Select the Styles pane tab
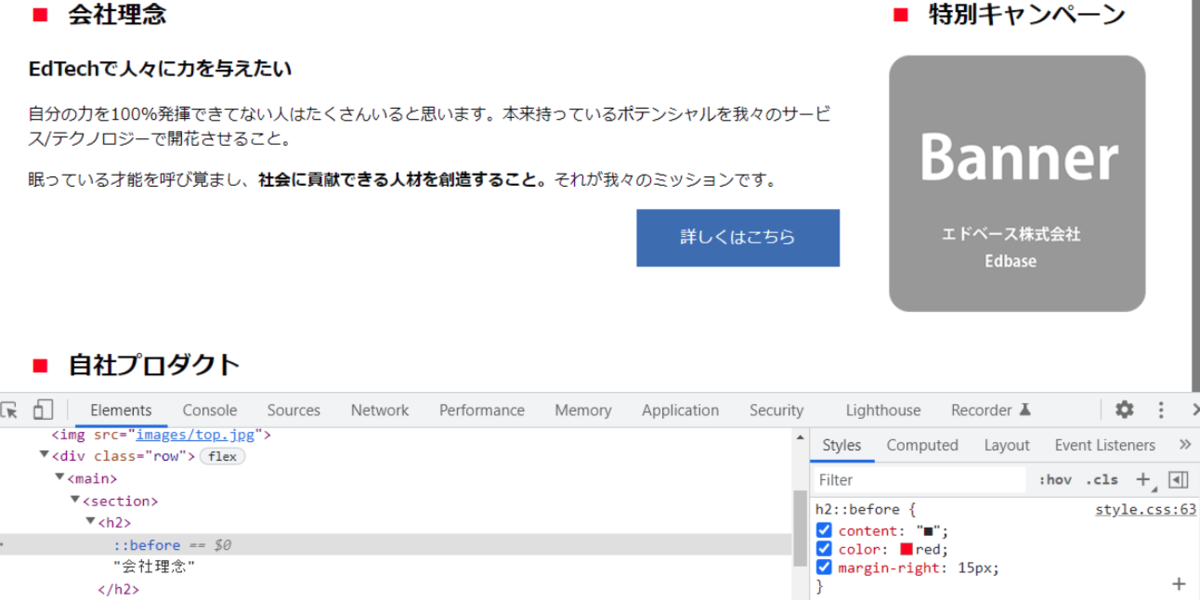1200x600 pixels. click(842, 445)
